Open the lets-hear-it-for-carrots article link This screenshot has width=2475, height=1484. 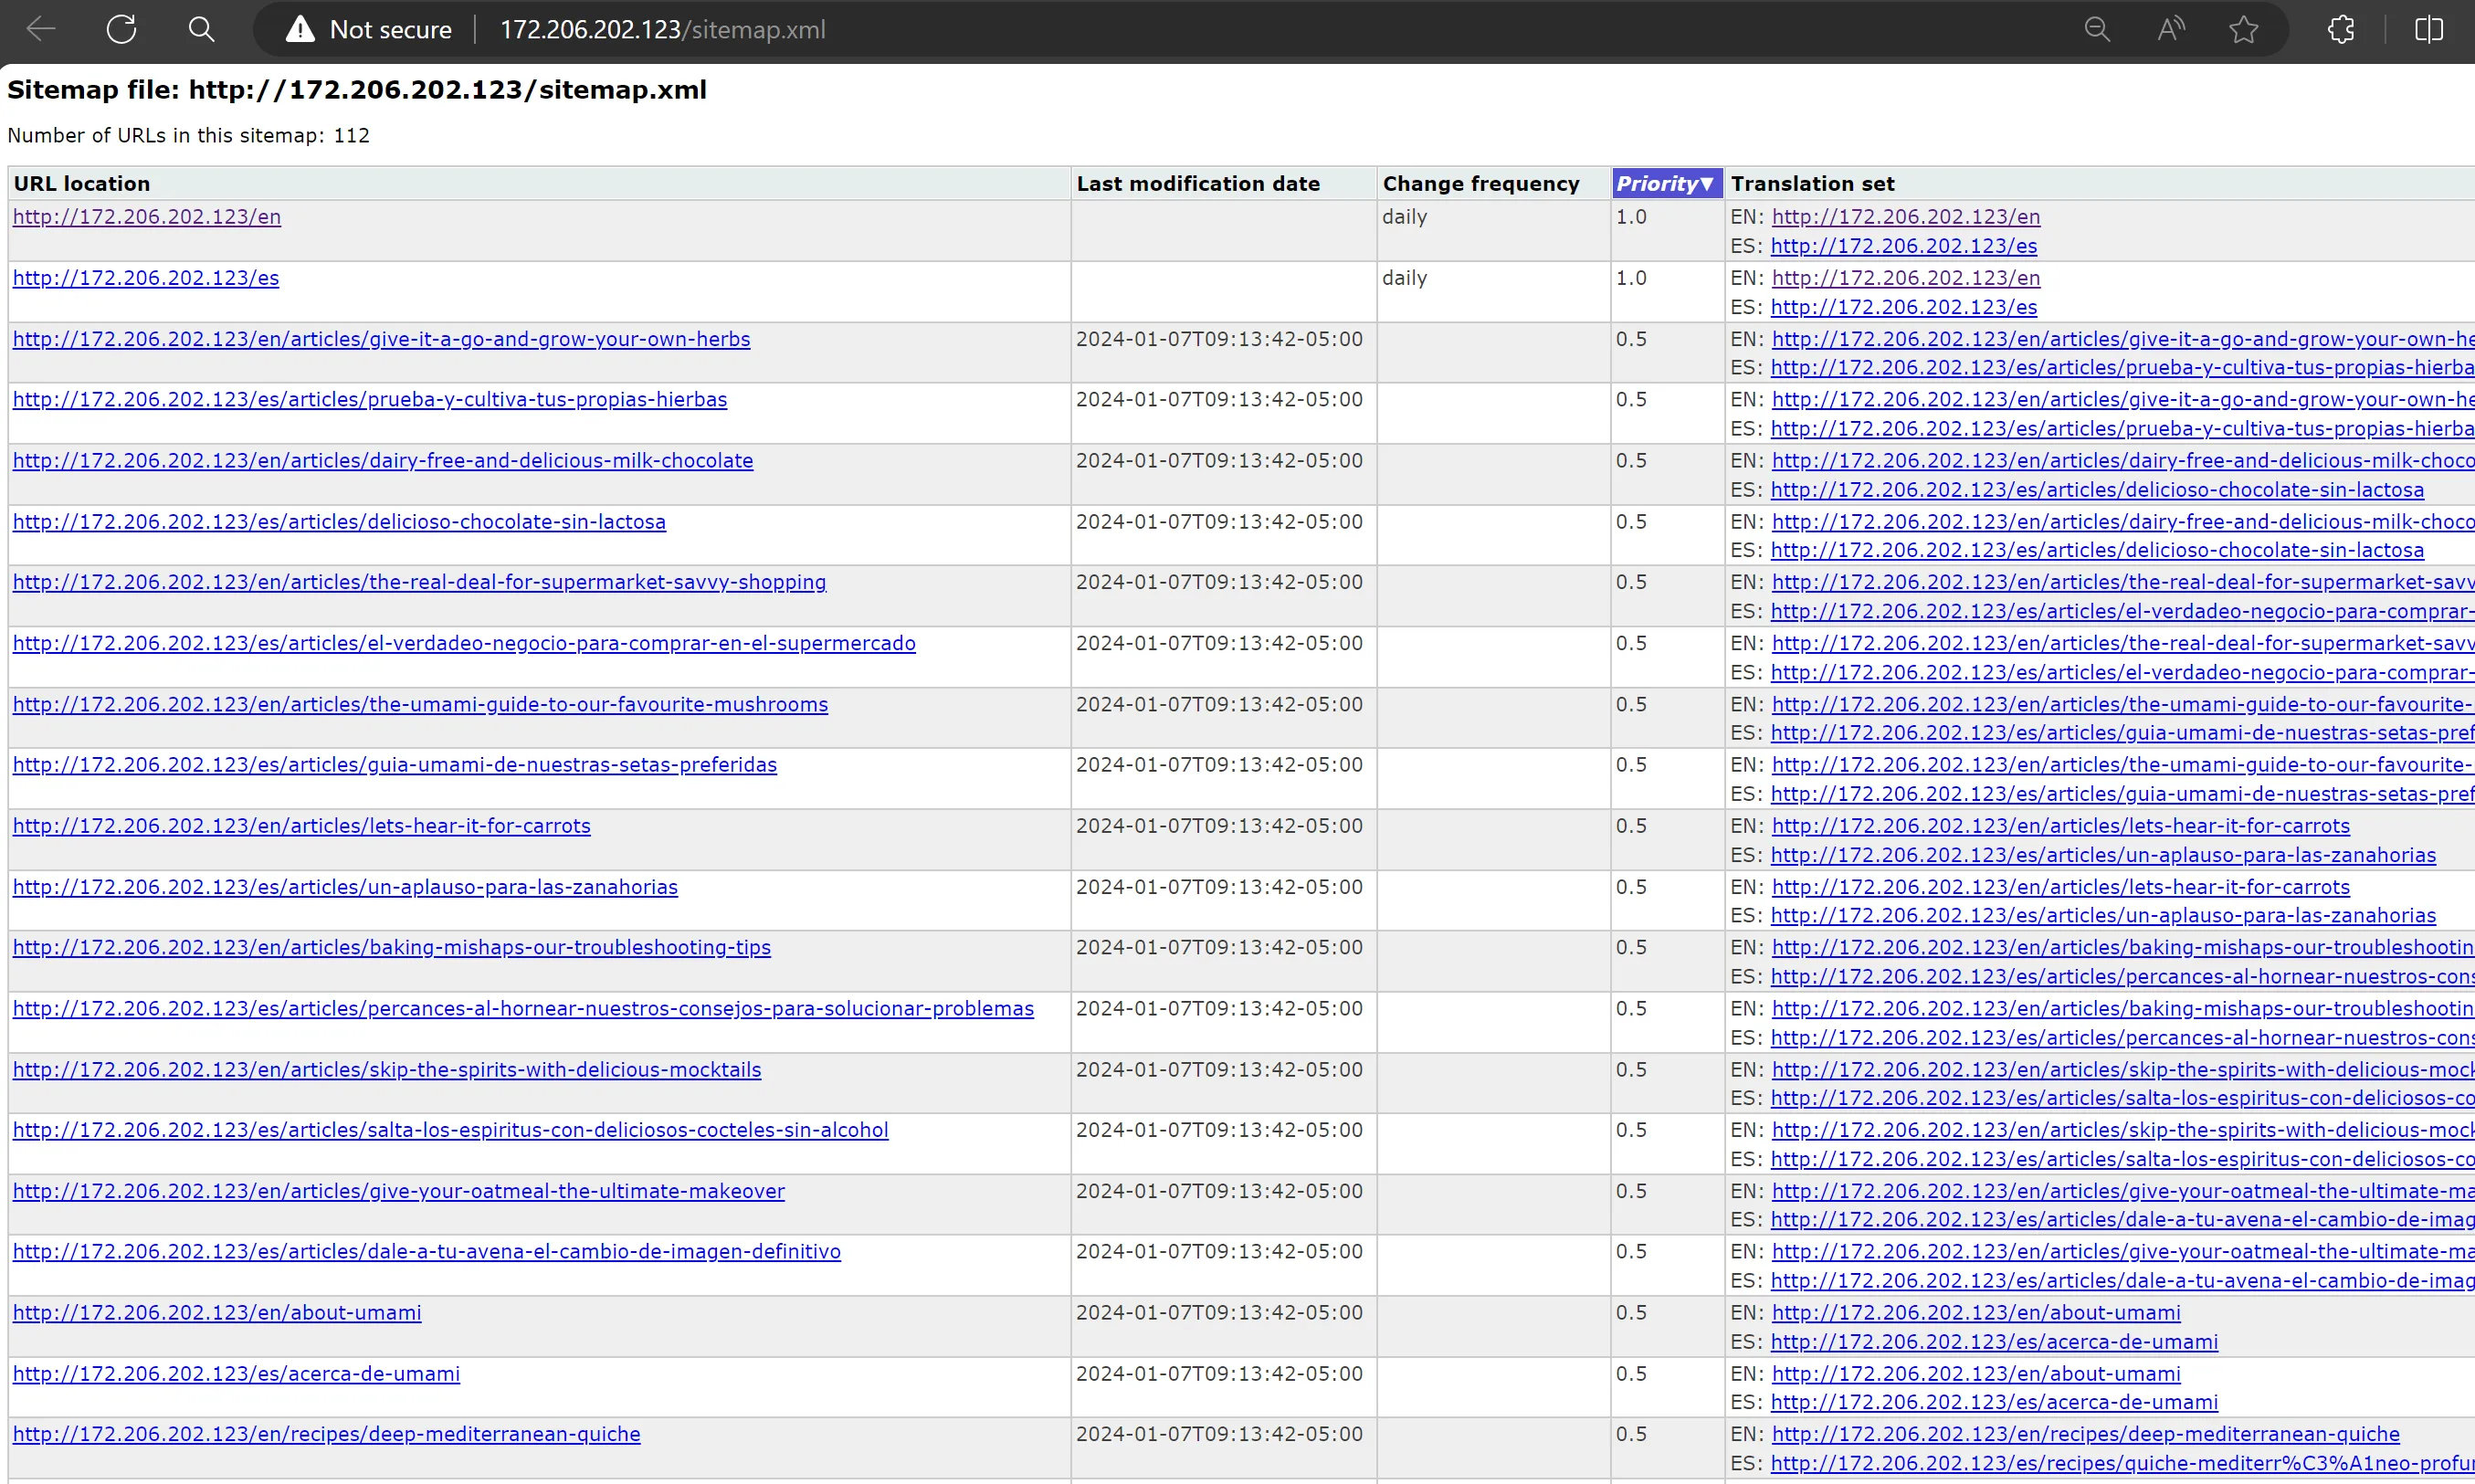coord(302,826)
